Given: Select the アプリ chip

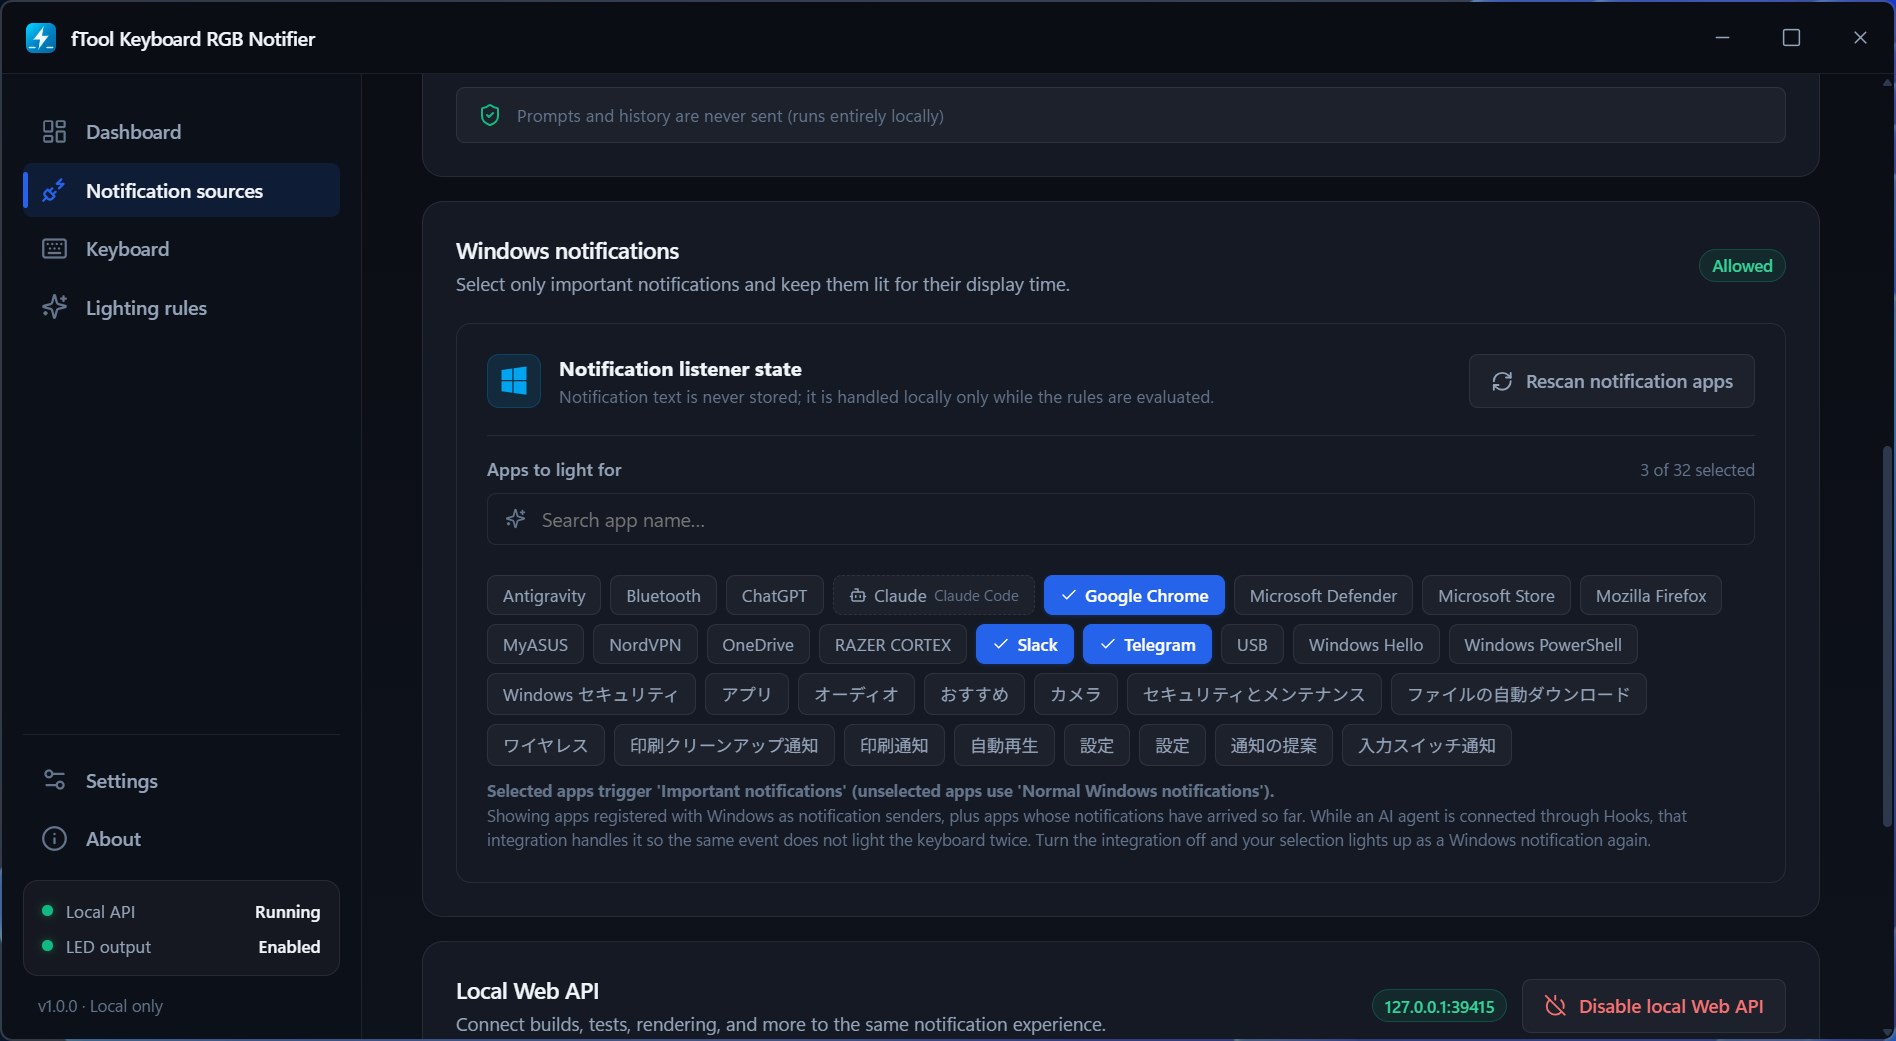Looking at the screenshot, I should coord(747,694).
